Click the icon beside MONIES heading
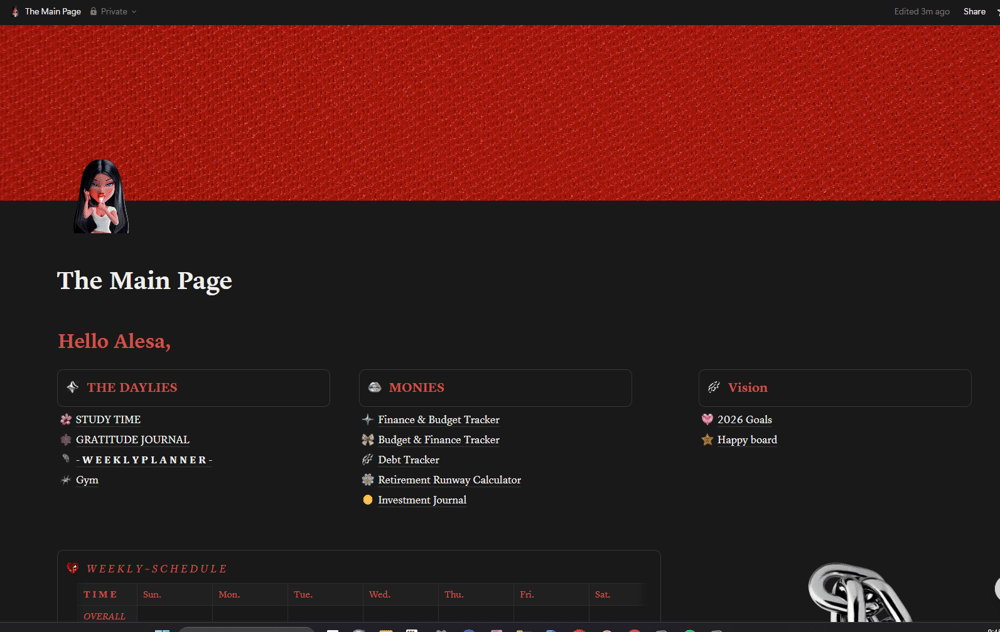 [375, 387]
